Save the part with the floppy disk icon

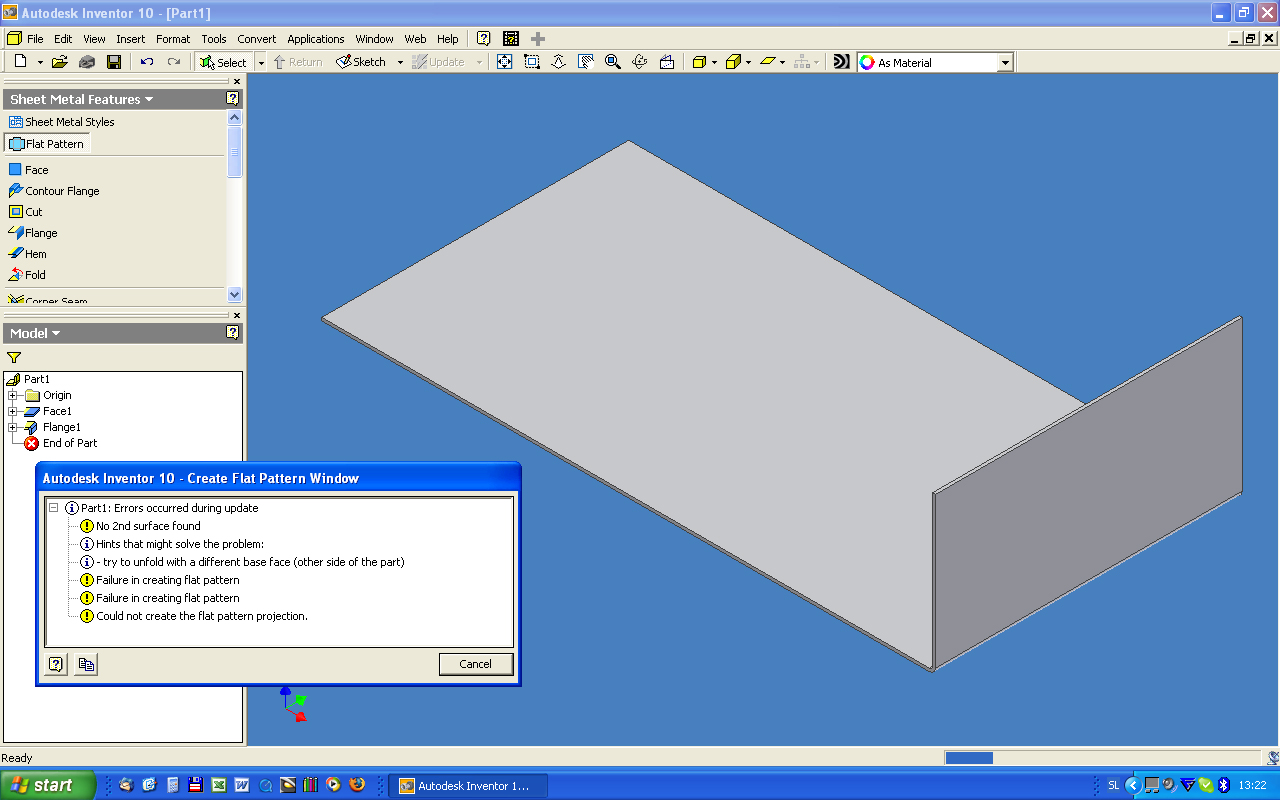(x=113, y=62)
